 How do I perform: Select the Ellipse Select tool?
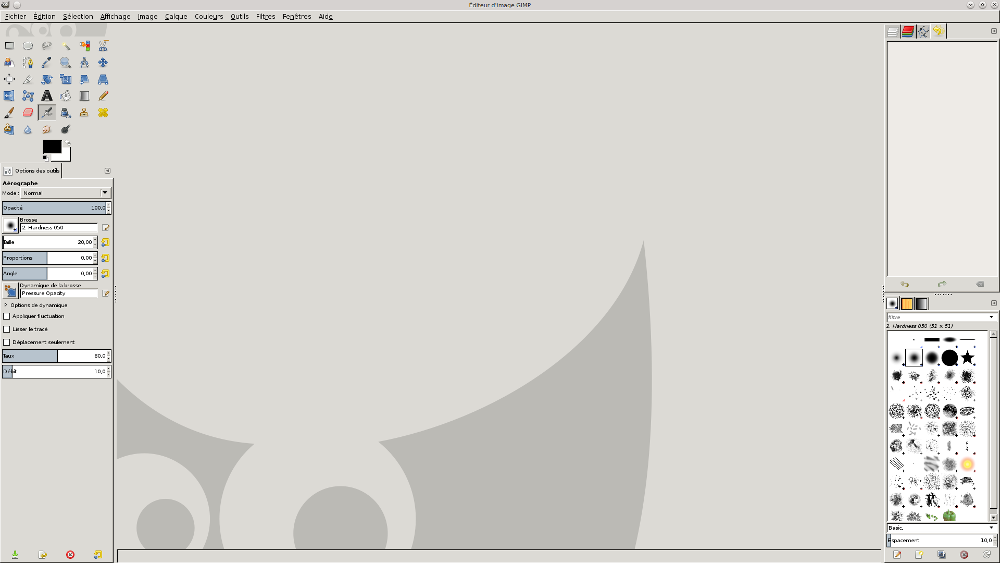tap(28, 46)
